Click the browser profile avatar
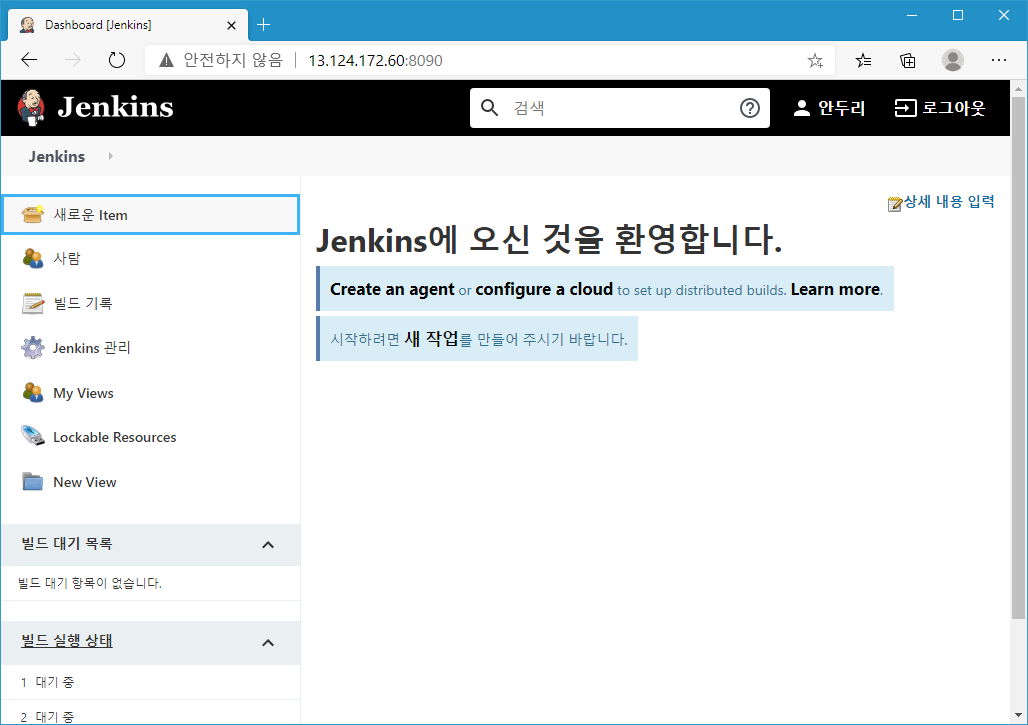Image resolution: width=1028 pixels, height=725 pixels. pos(953,60)
